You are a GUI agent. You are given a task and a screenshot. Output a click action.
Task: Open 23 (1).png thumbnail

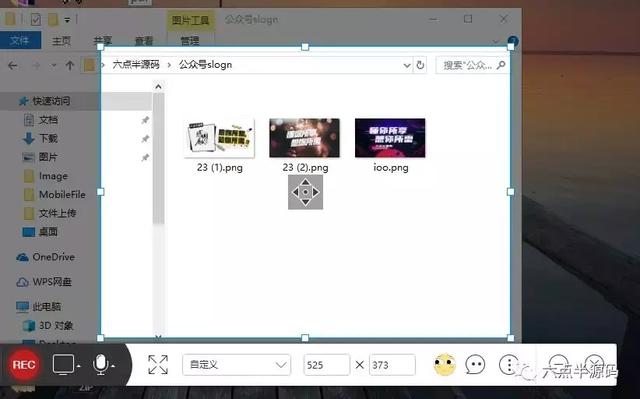(x=220, y=138)
